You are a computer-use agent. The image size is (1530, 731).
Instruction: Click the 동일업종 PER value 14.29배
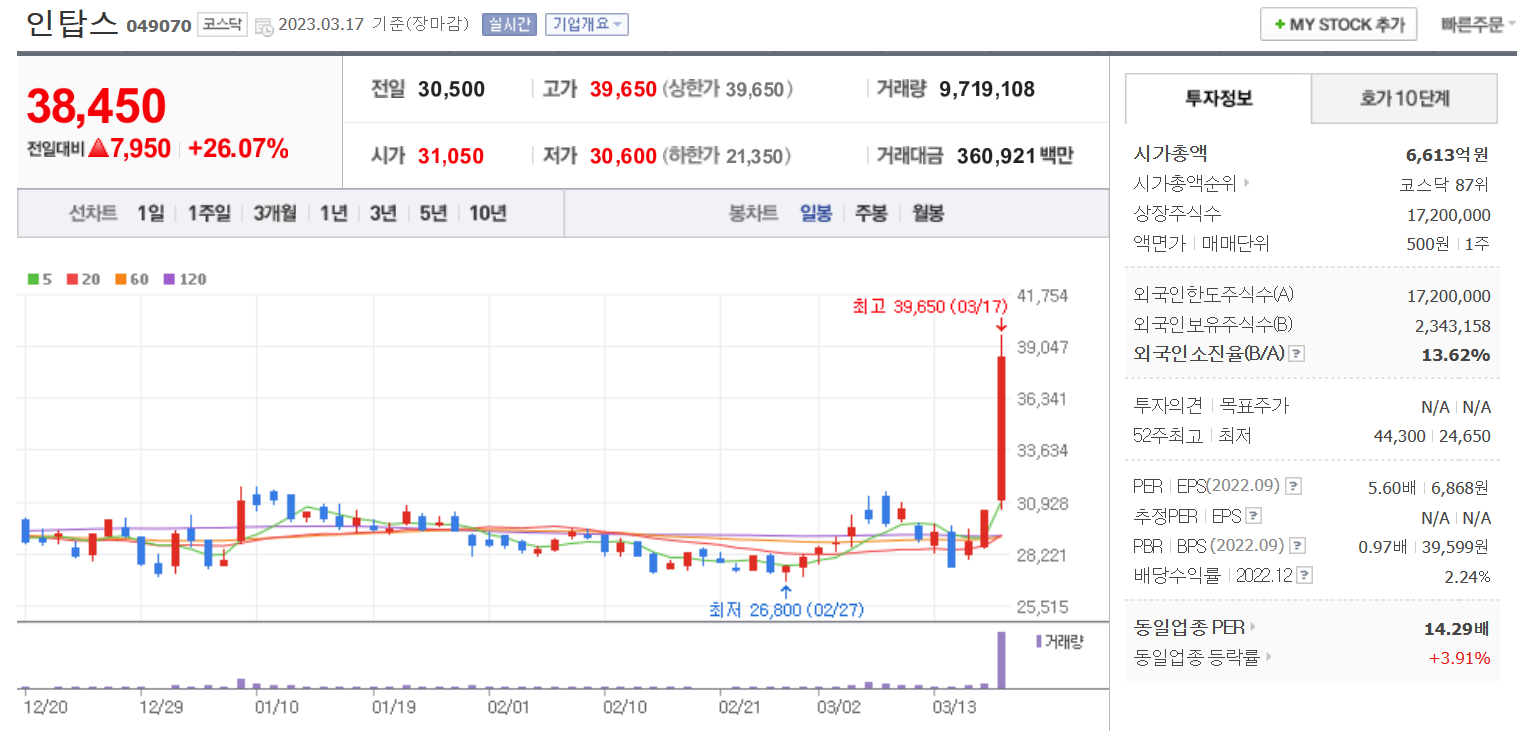click(1457, 628)
